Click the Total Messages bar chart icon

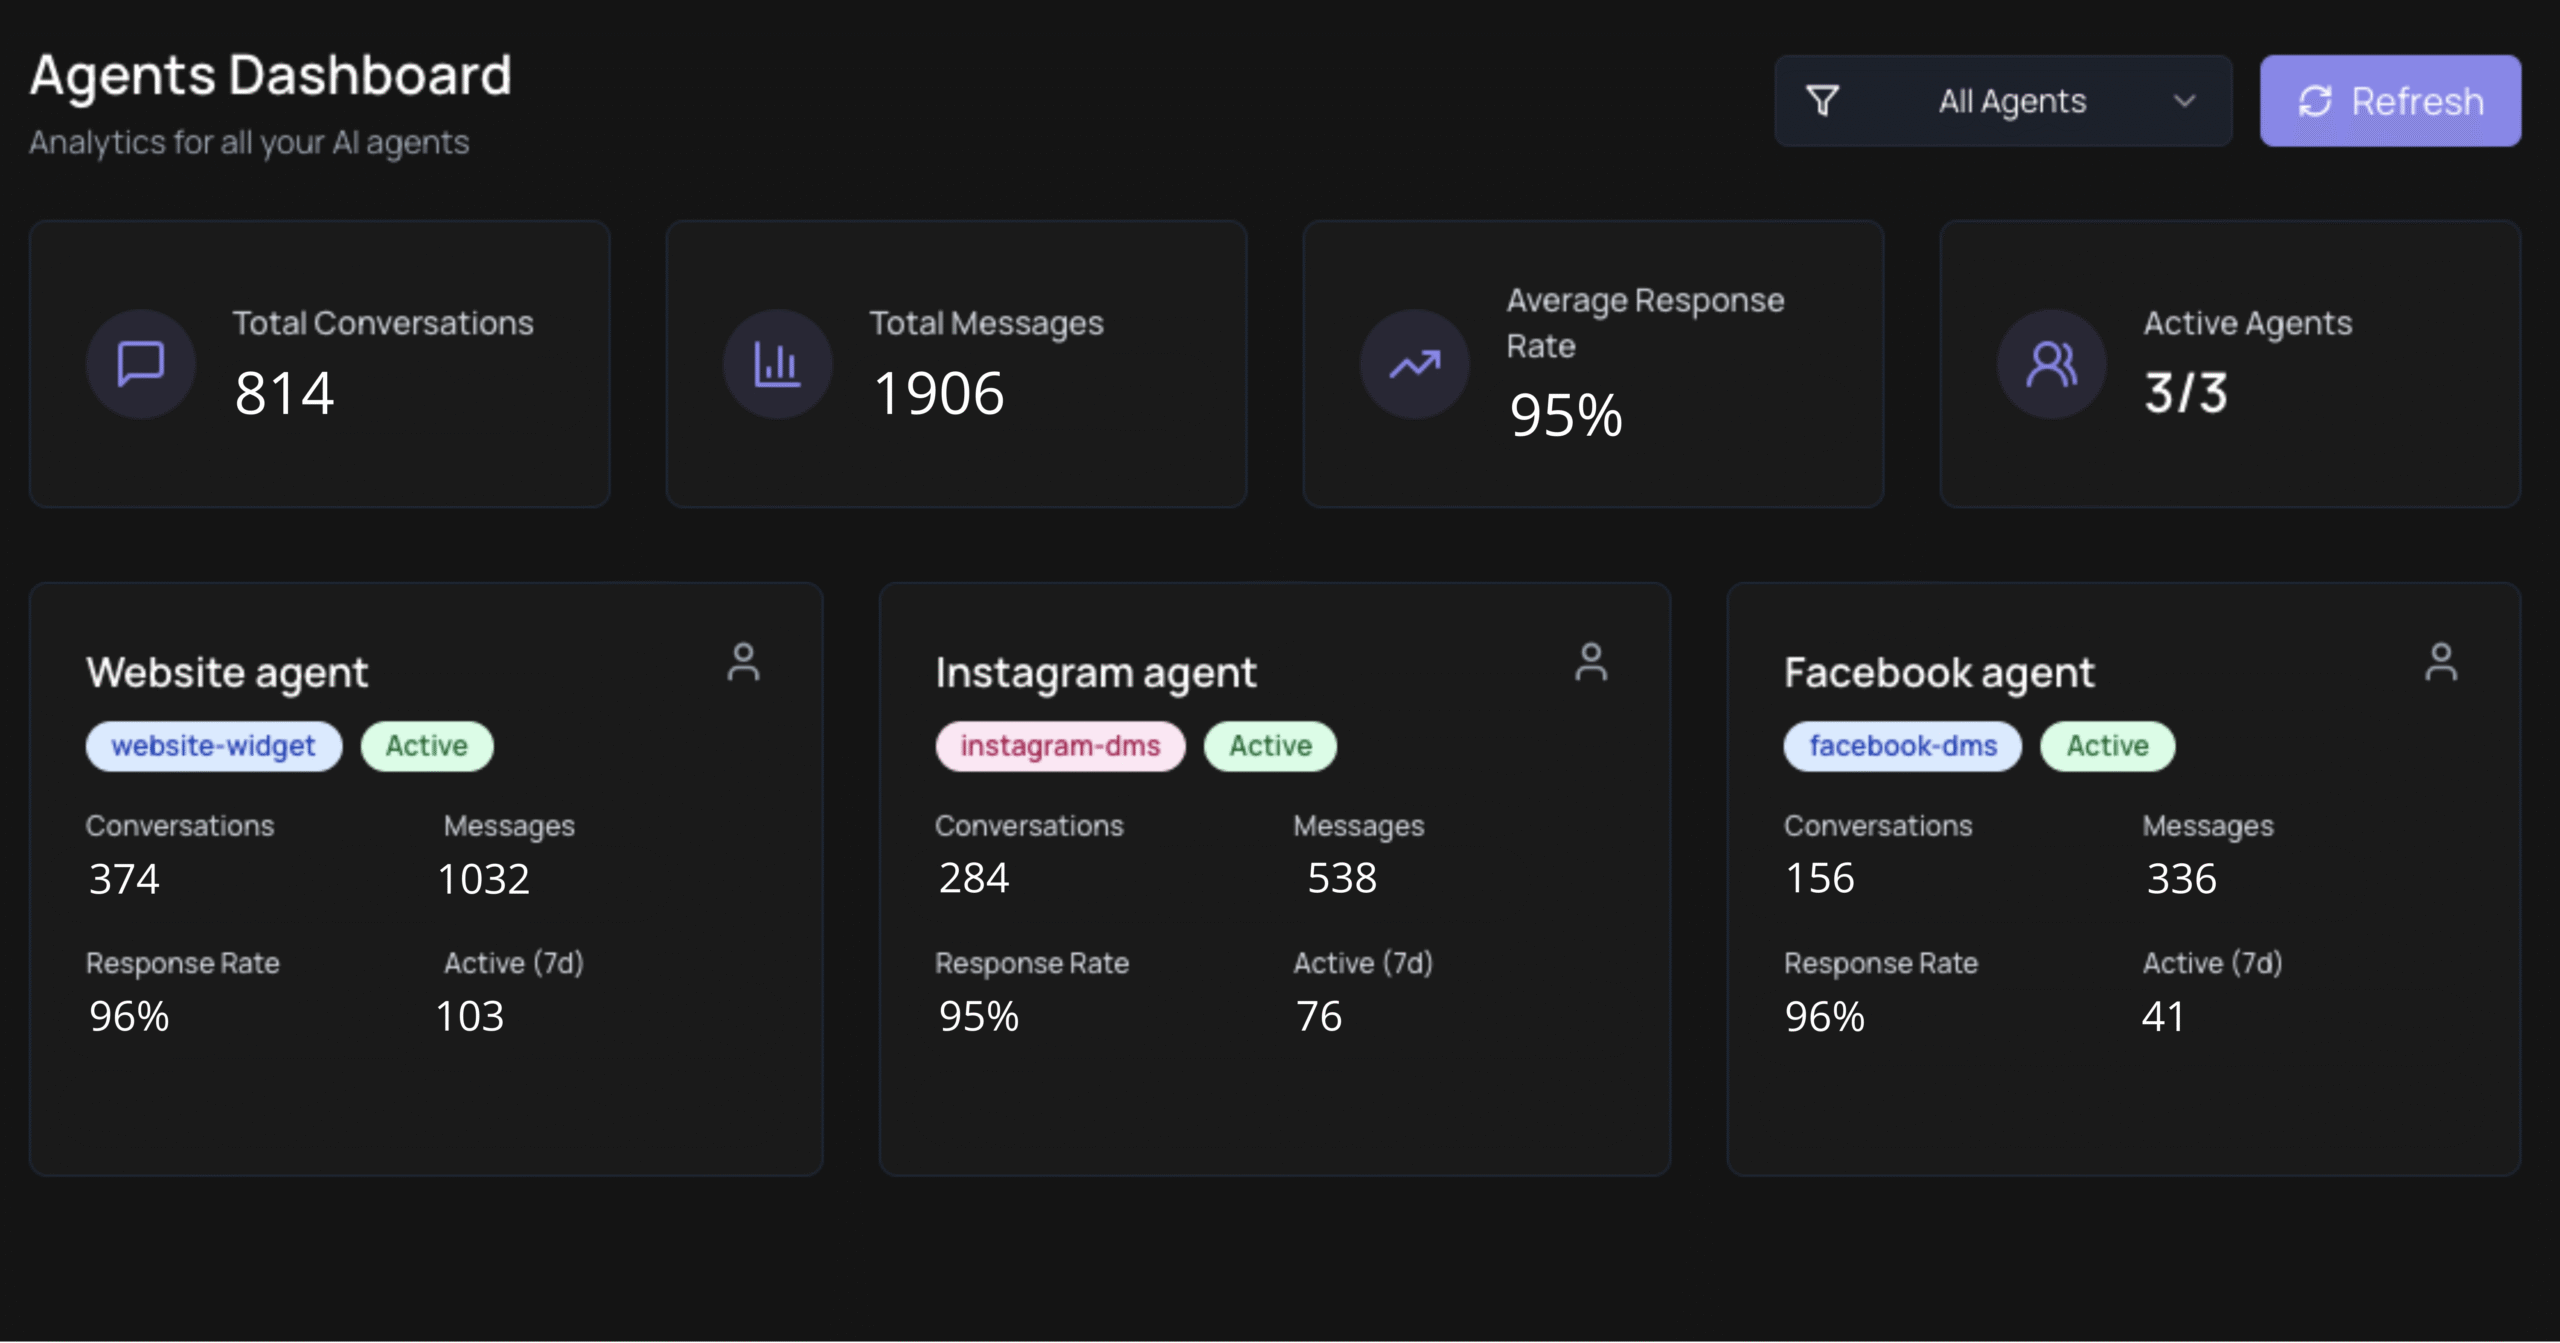tap(777, 363)
